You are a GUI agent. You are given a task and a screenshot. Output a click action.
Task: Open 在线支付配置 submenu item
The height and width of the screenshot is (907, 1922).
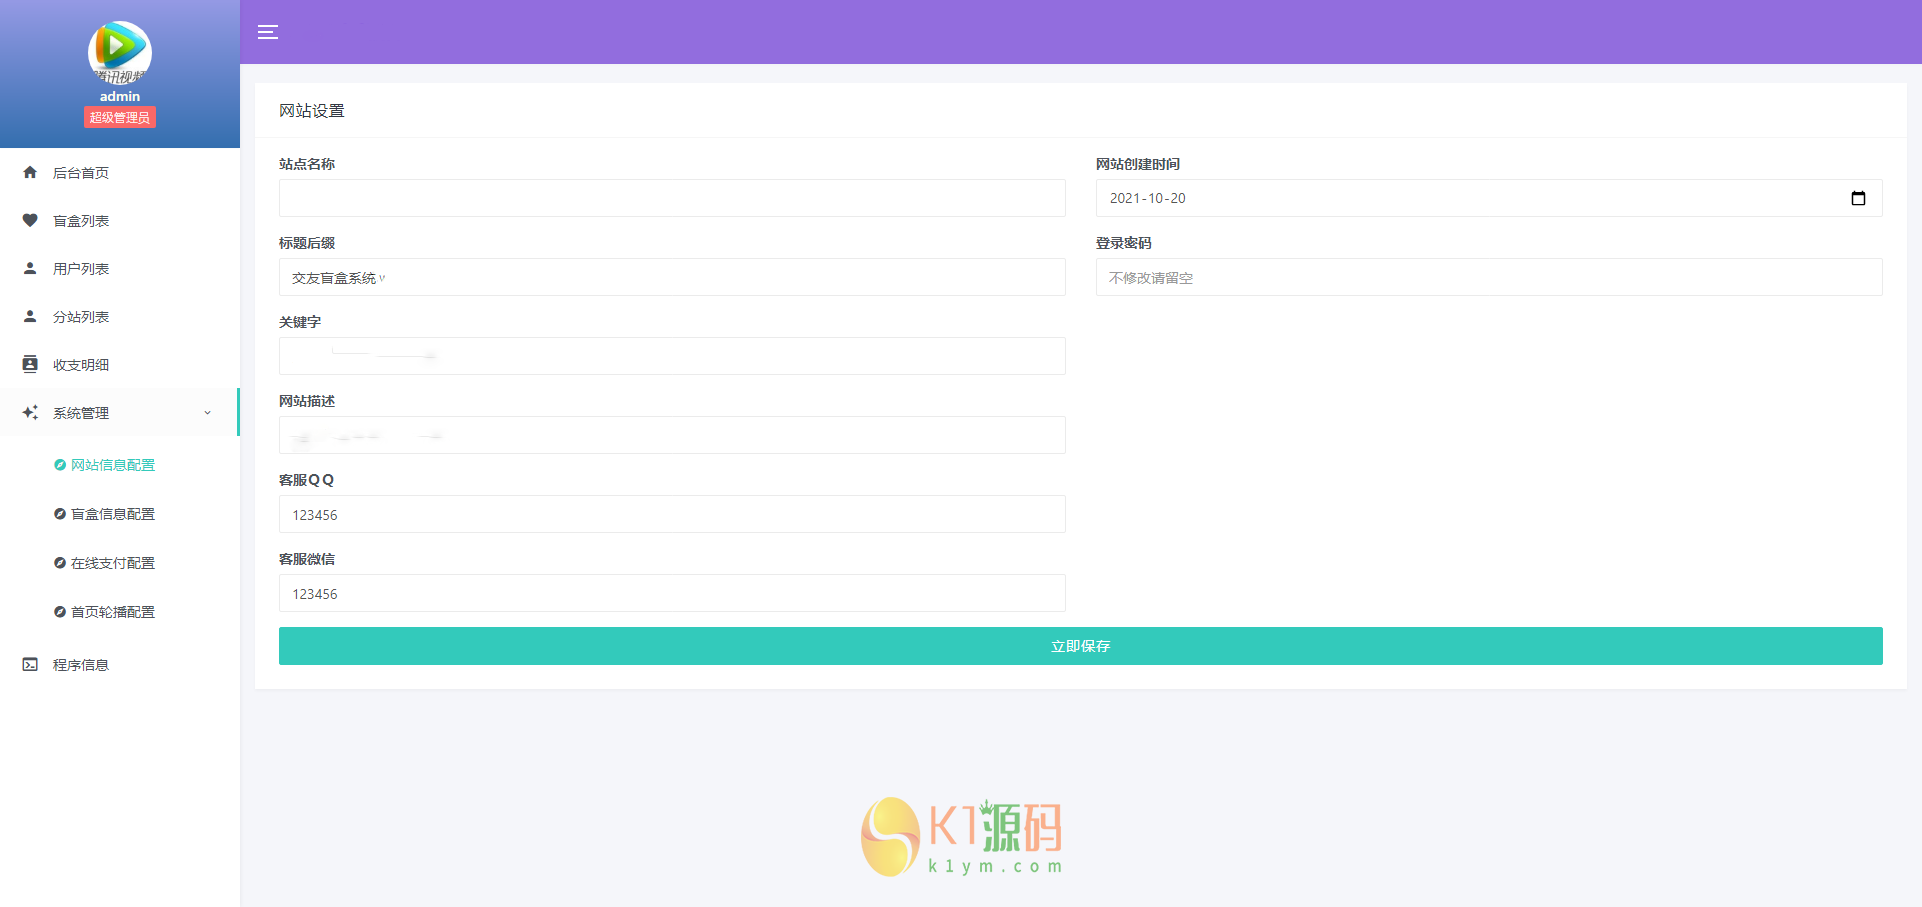coord(112,563)
